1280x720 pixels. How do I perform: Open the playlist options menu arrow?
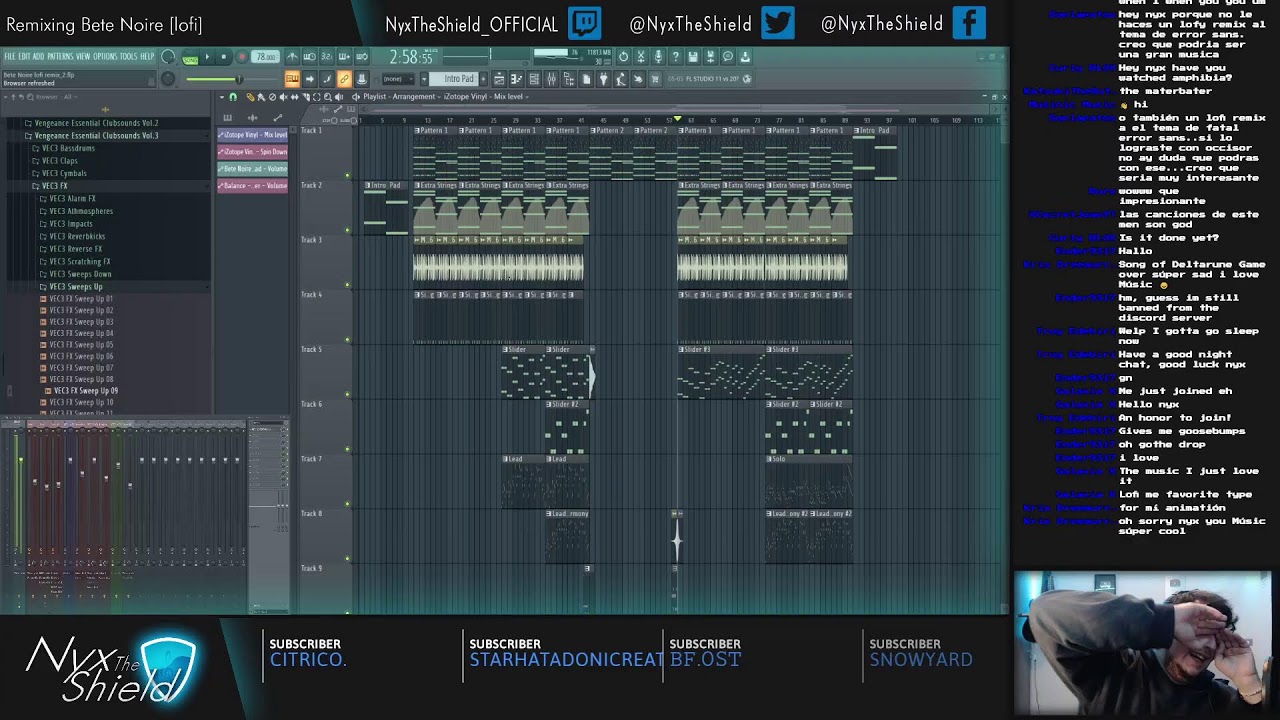(x=222, y=97)
